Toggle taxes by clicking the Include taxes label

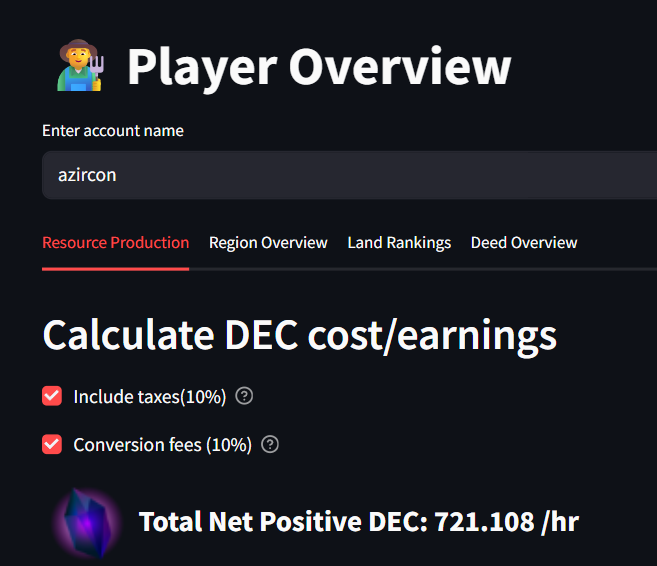point(150,396)
